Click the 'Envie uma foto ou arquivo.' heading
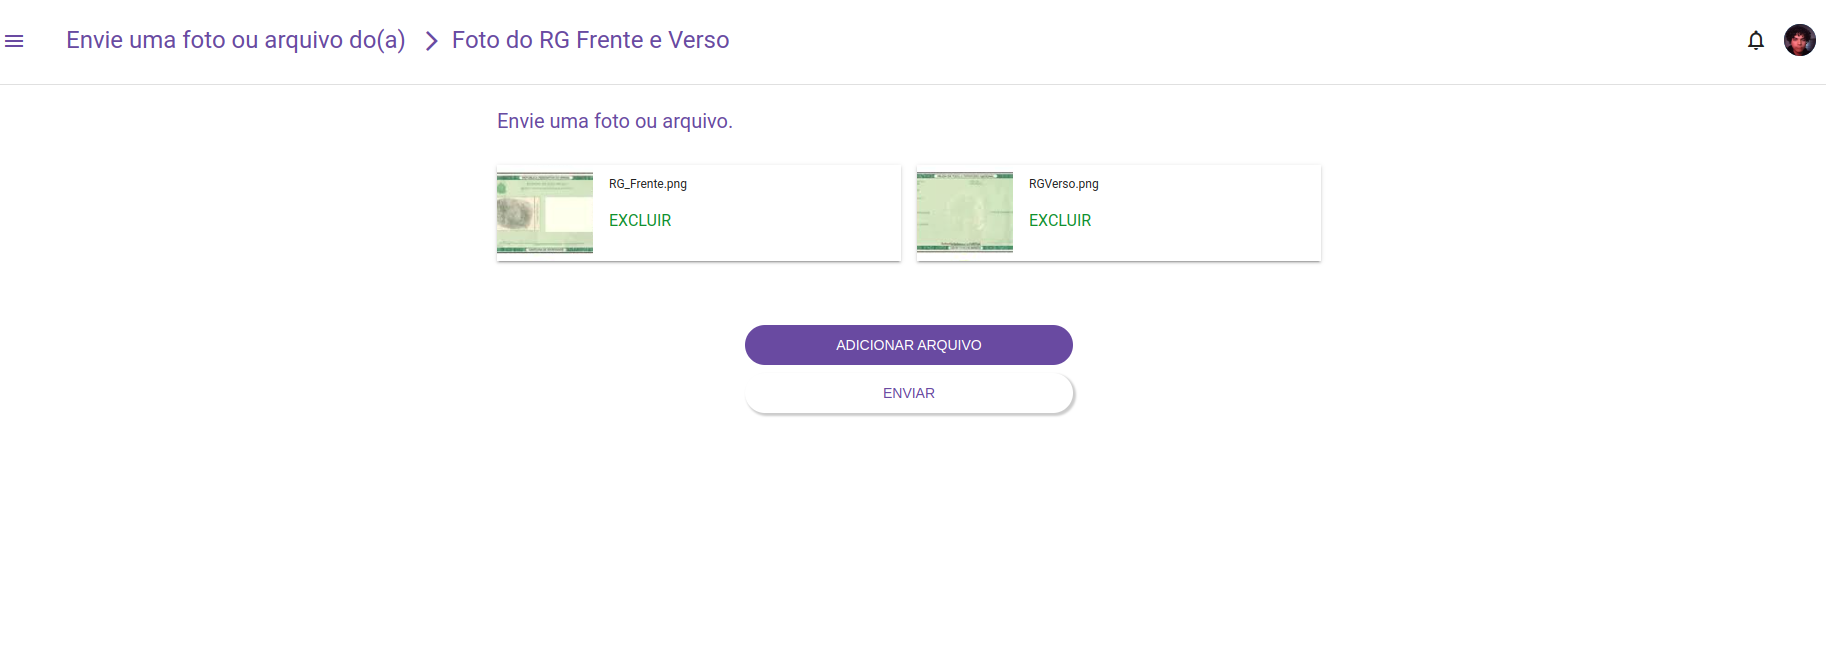The height and width of the screenshot is (663, 1826). 615,121
